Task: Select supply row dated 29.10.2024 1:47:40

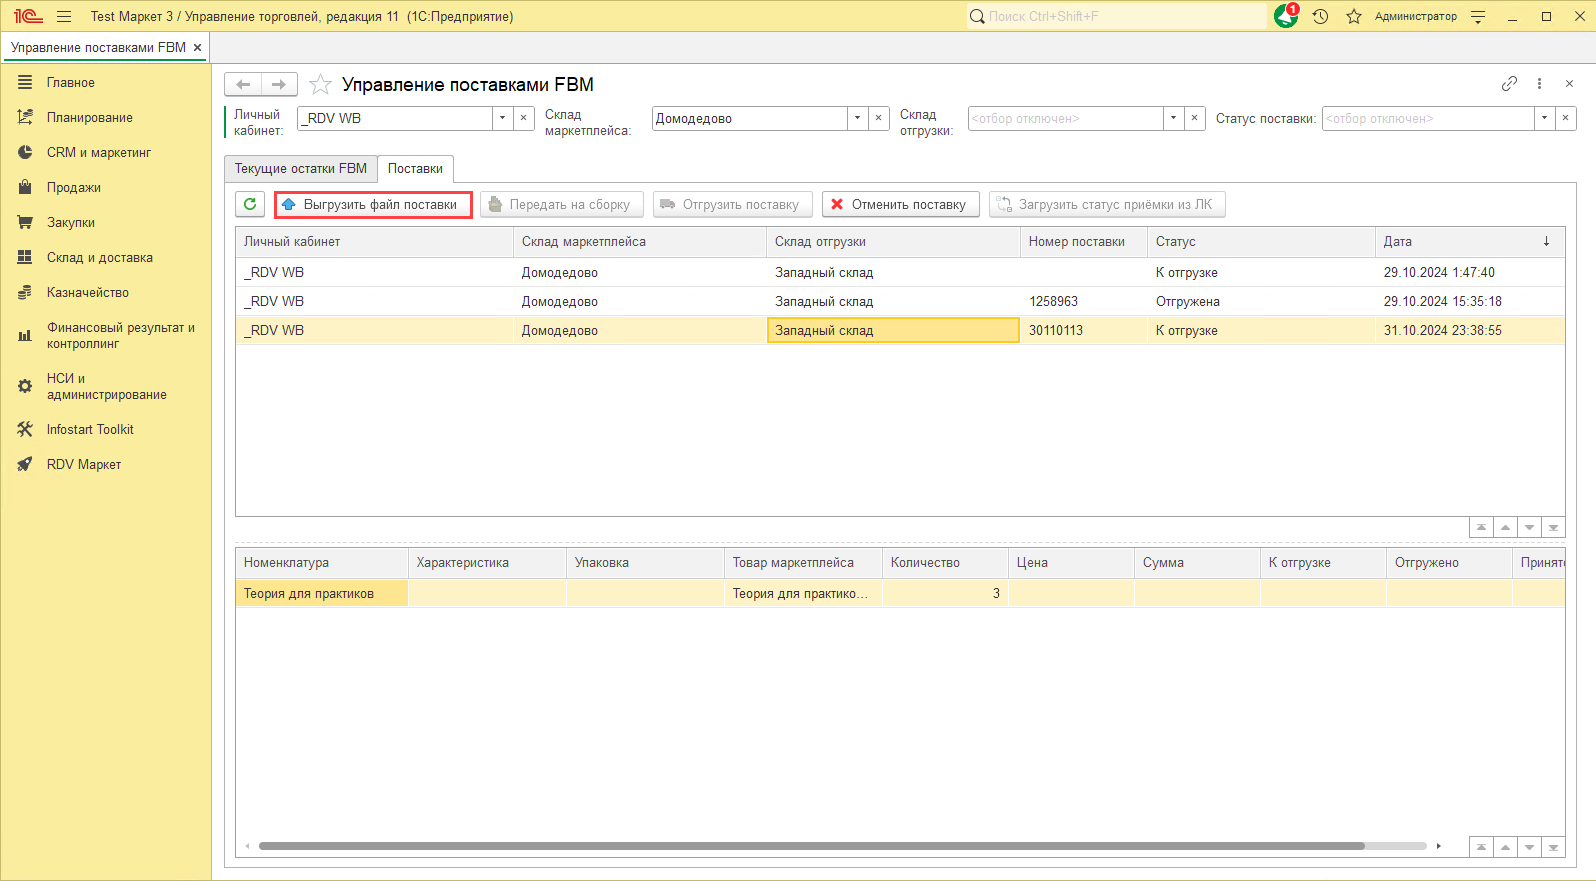Action: [x=900, y=272]
